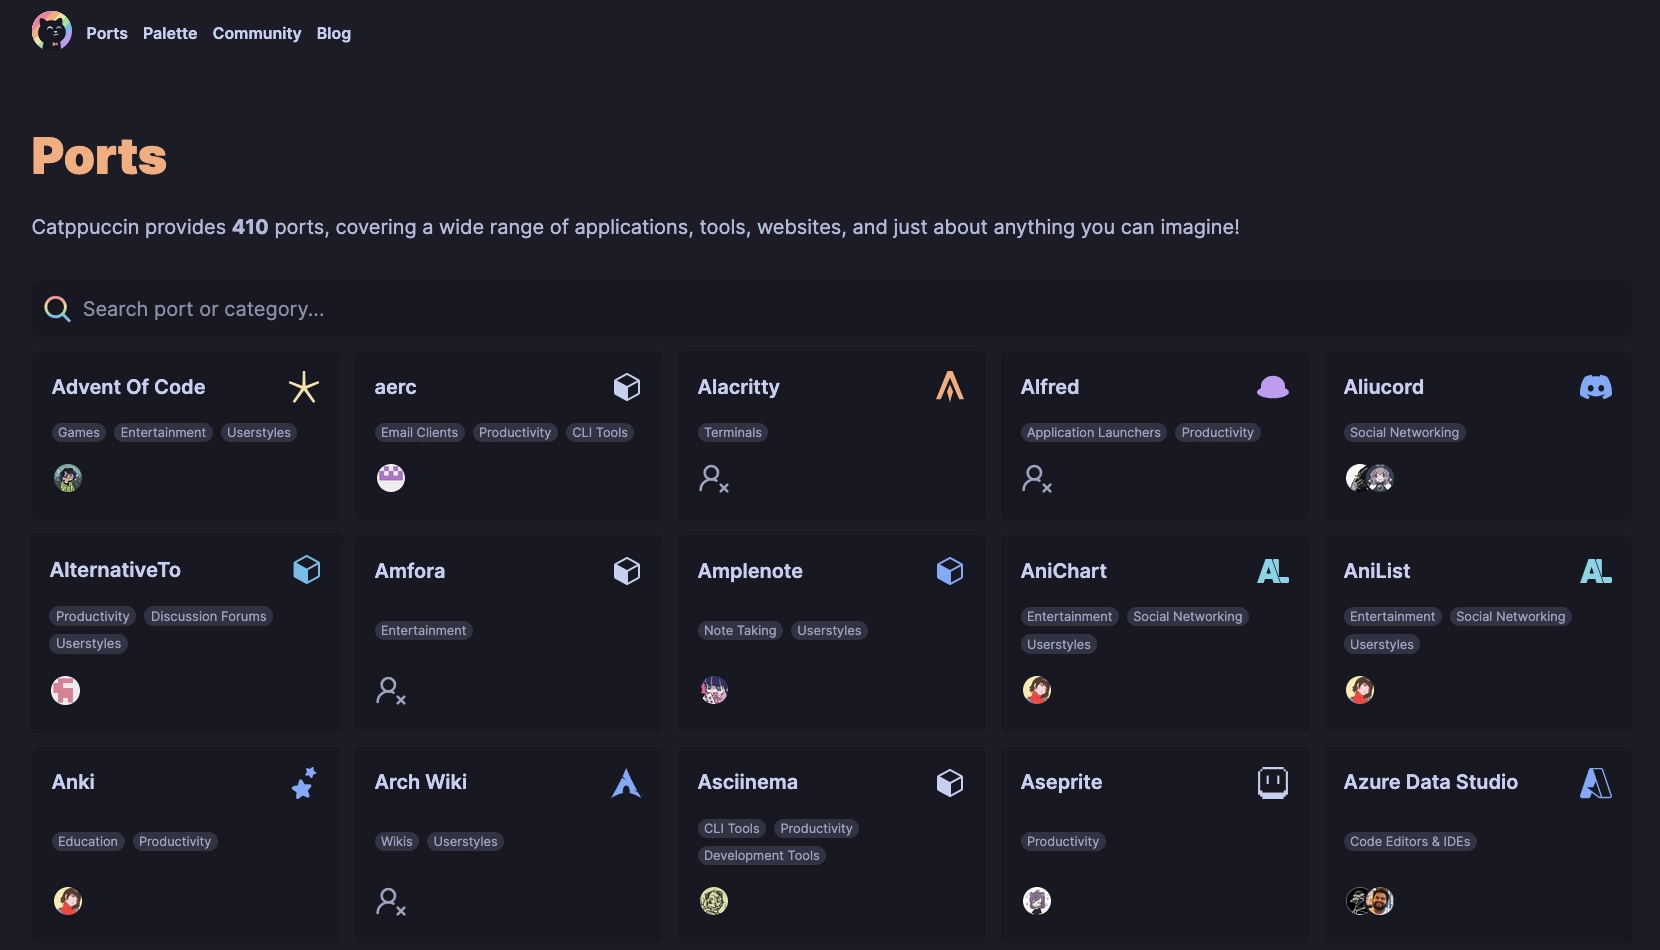1660x950 pixels.
Task: Select the Terminals tag on Alacritty
Action: (733, 433)
